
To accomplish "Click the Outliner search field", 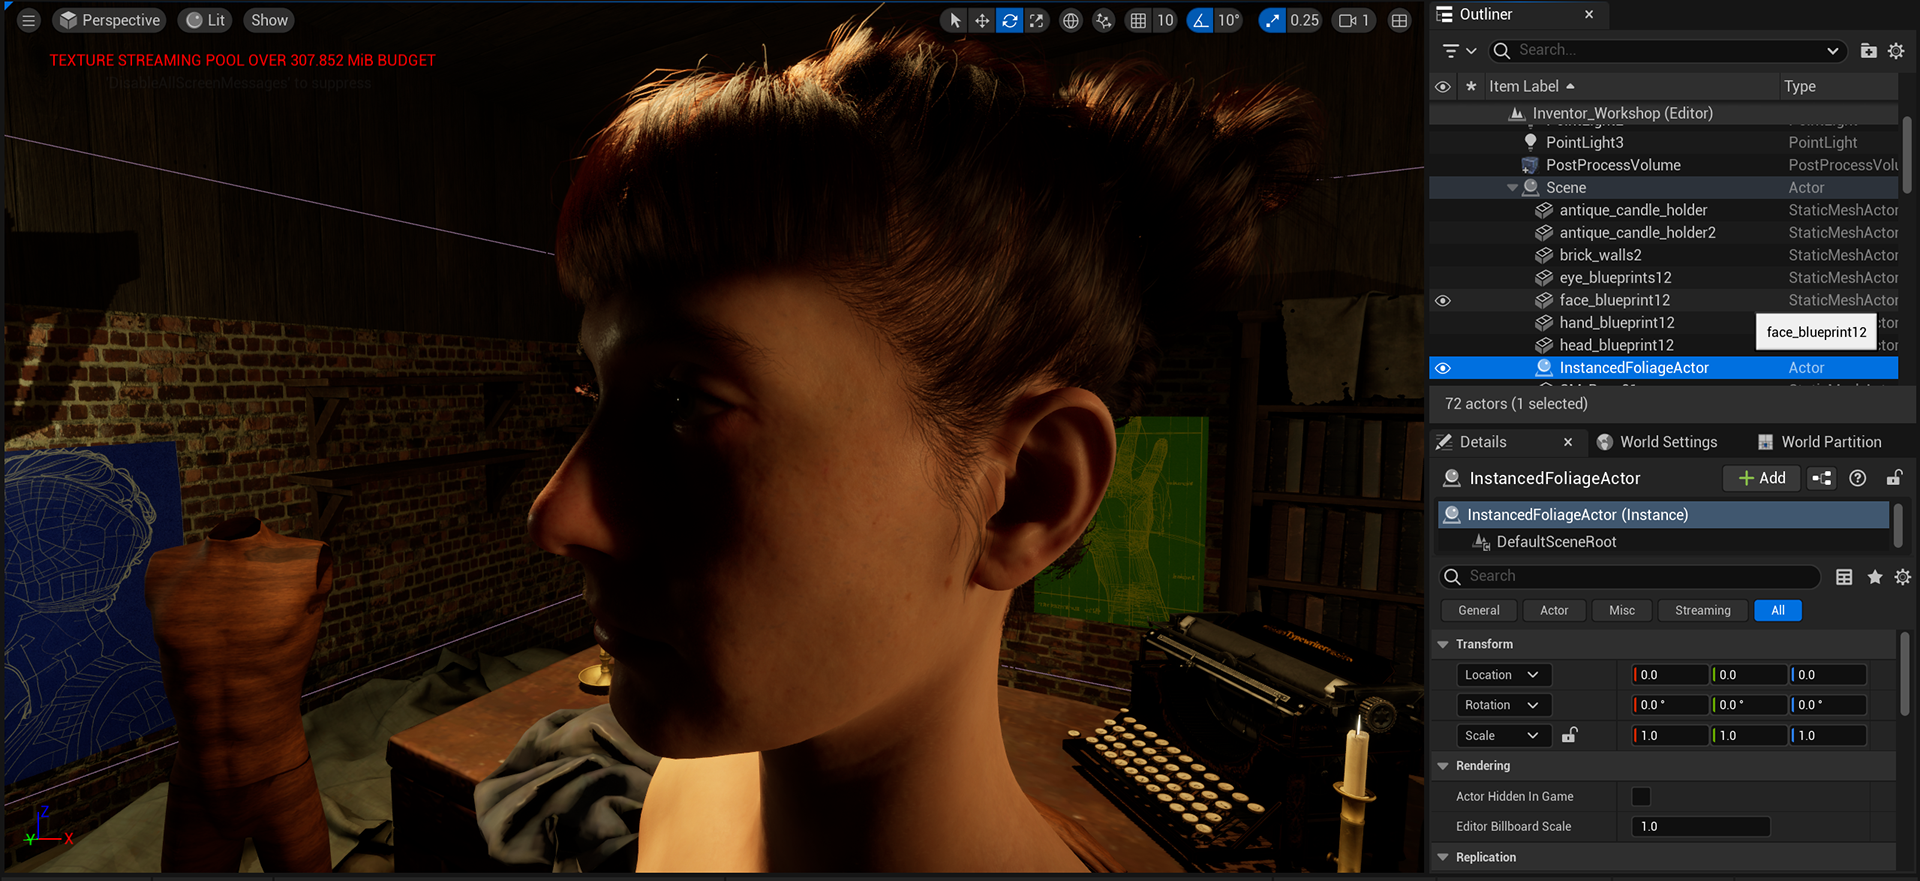I will coord(1667,50).
